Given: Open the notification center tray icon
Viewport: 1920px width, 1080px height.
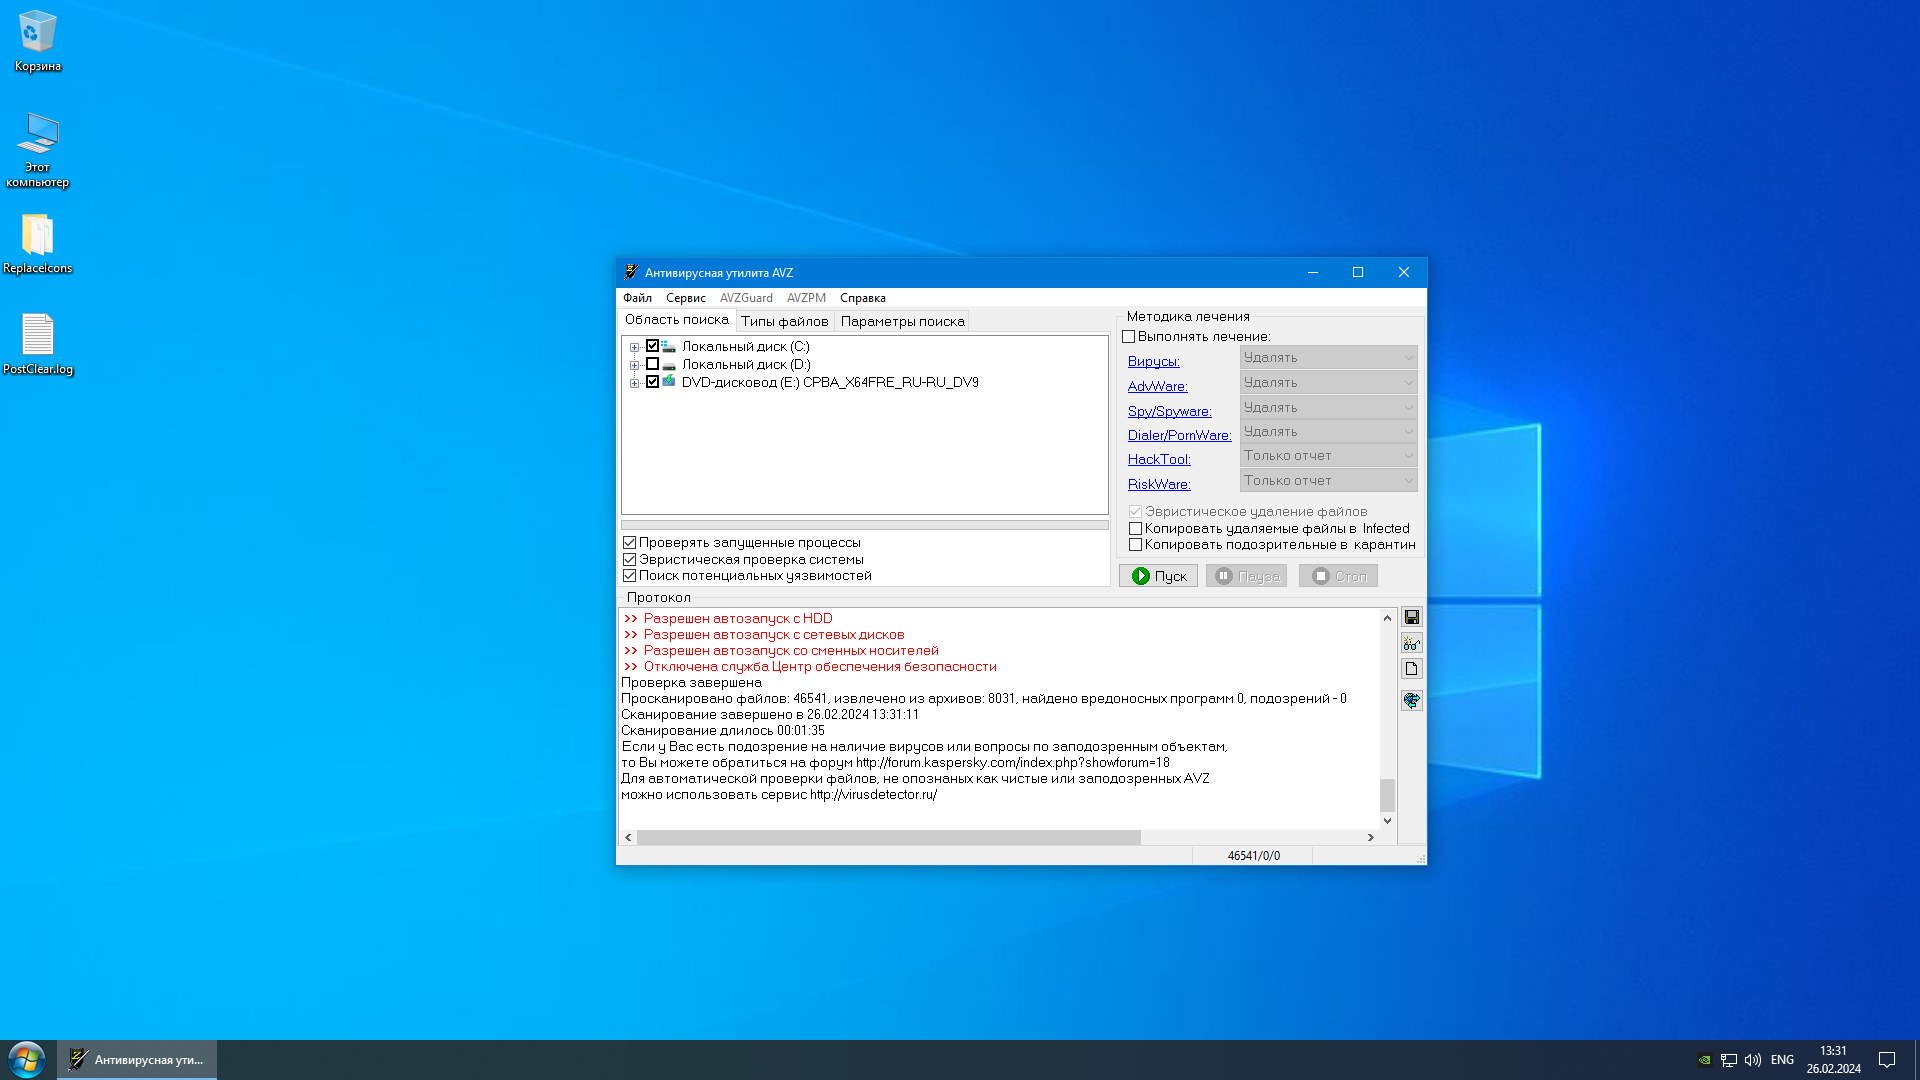Looking at the screenshot, I should click(1886, 1059).
